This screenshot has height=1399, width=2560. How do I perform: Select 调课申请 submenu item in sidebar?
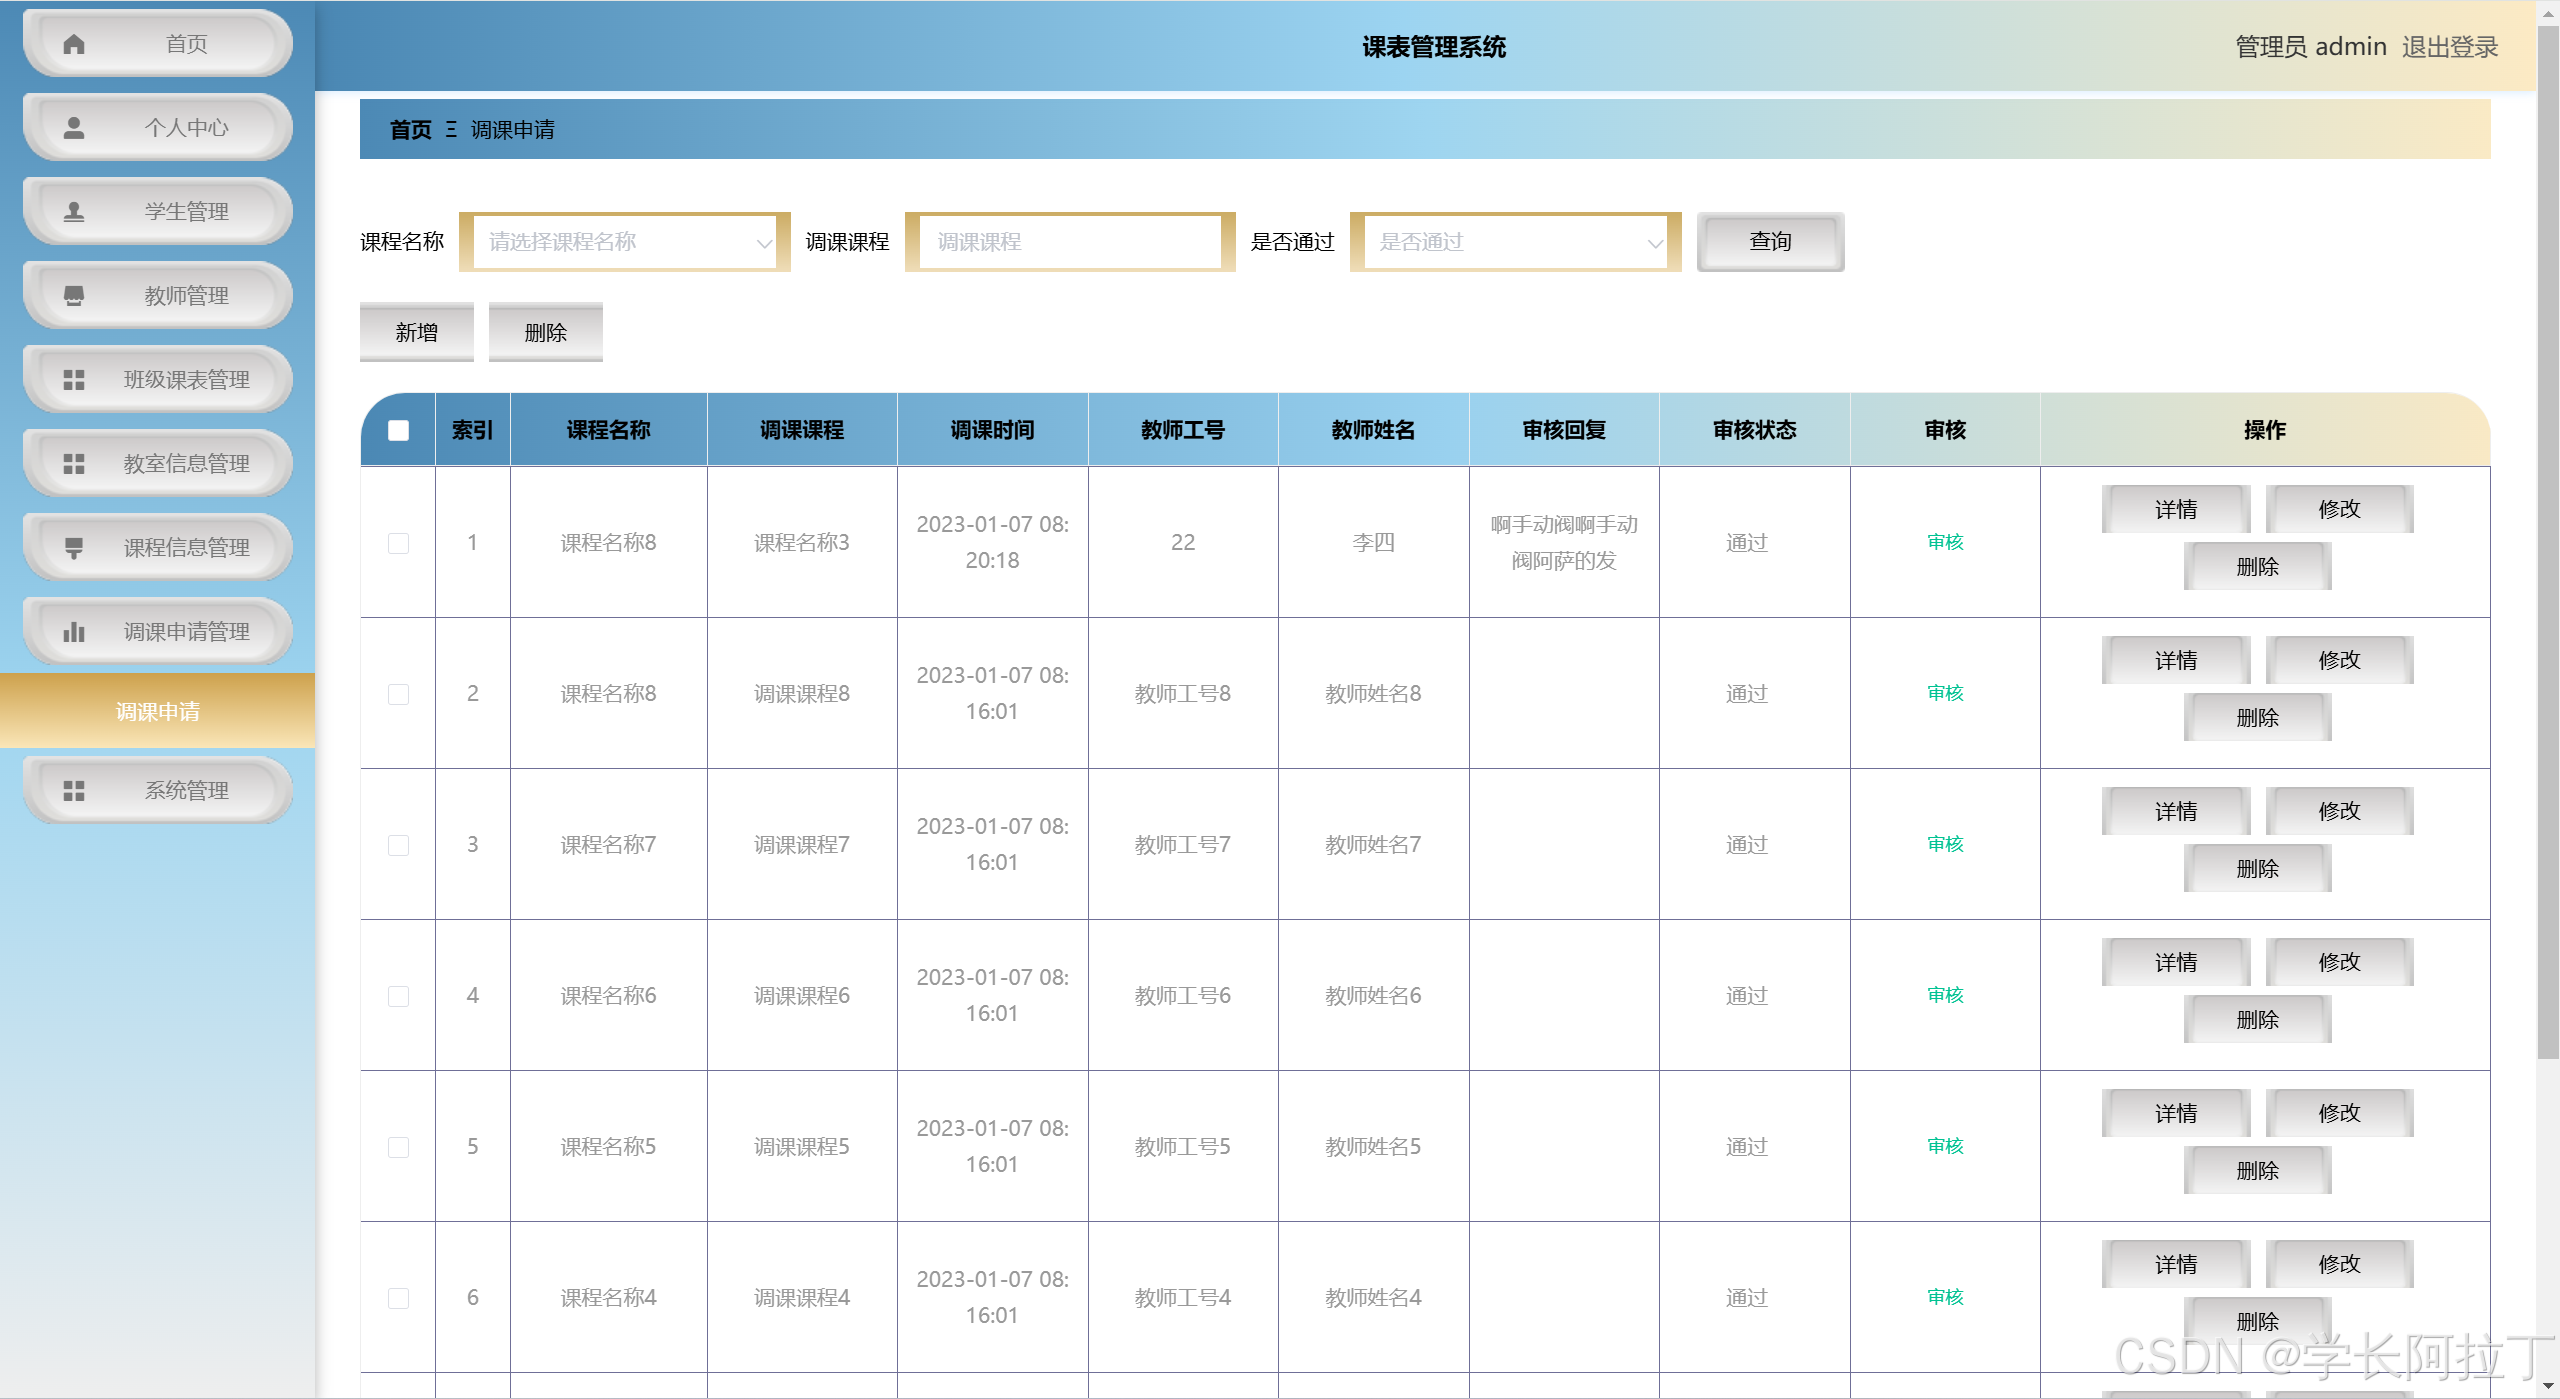(x=158, y=711)
